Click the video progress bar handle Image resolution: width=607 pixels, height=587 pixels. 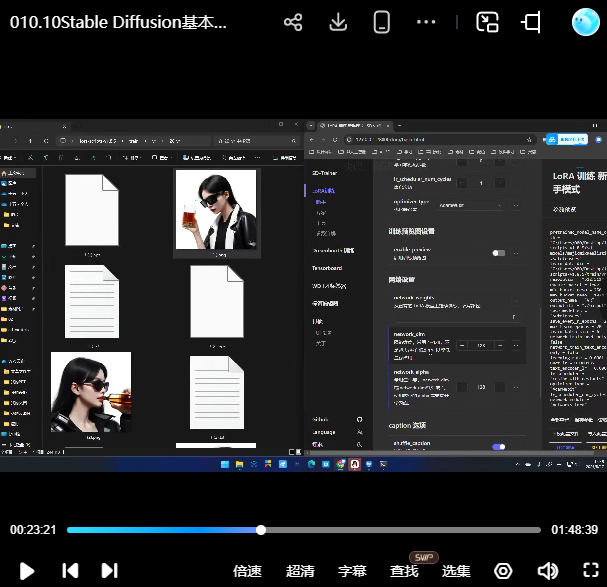pyautogui.click(x=261, y=530)
